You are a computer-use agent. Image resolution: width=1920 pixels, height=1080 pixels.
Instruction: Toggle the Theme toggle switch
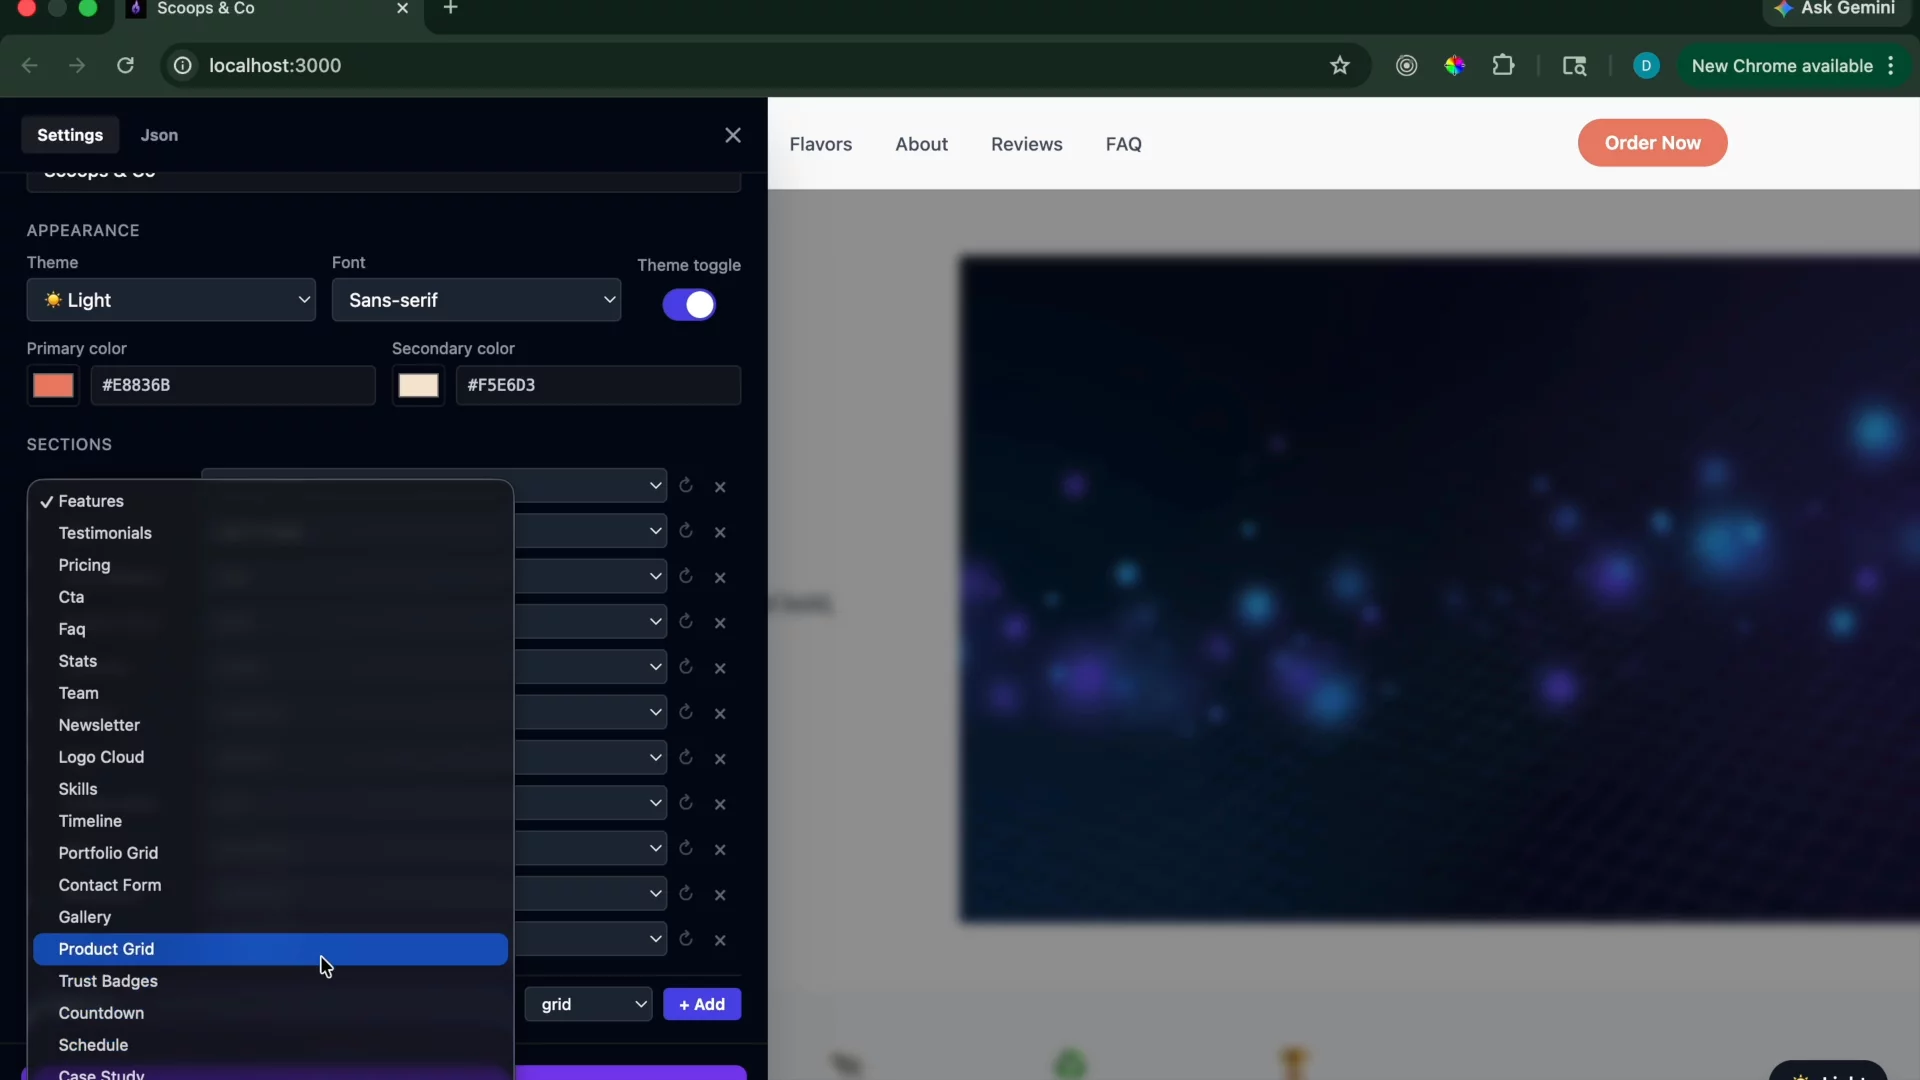pyautogui.click(x=689, y=305)
